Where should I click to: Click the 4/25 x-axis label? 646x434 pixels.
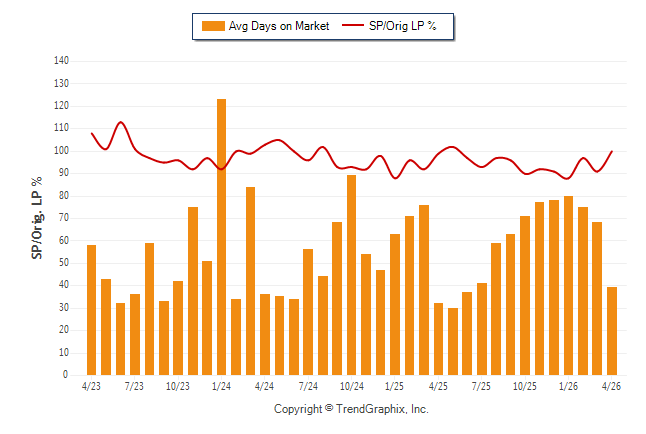pos(438,387)
